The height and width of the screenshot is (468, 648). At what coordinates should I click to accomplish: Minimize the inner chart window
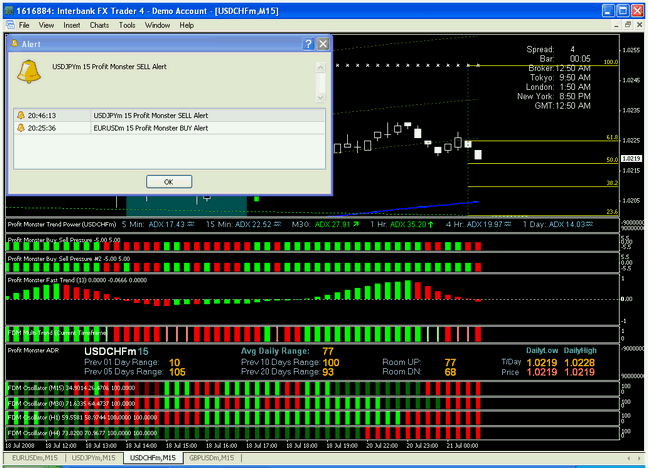616,25
